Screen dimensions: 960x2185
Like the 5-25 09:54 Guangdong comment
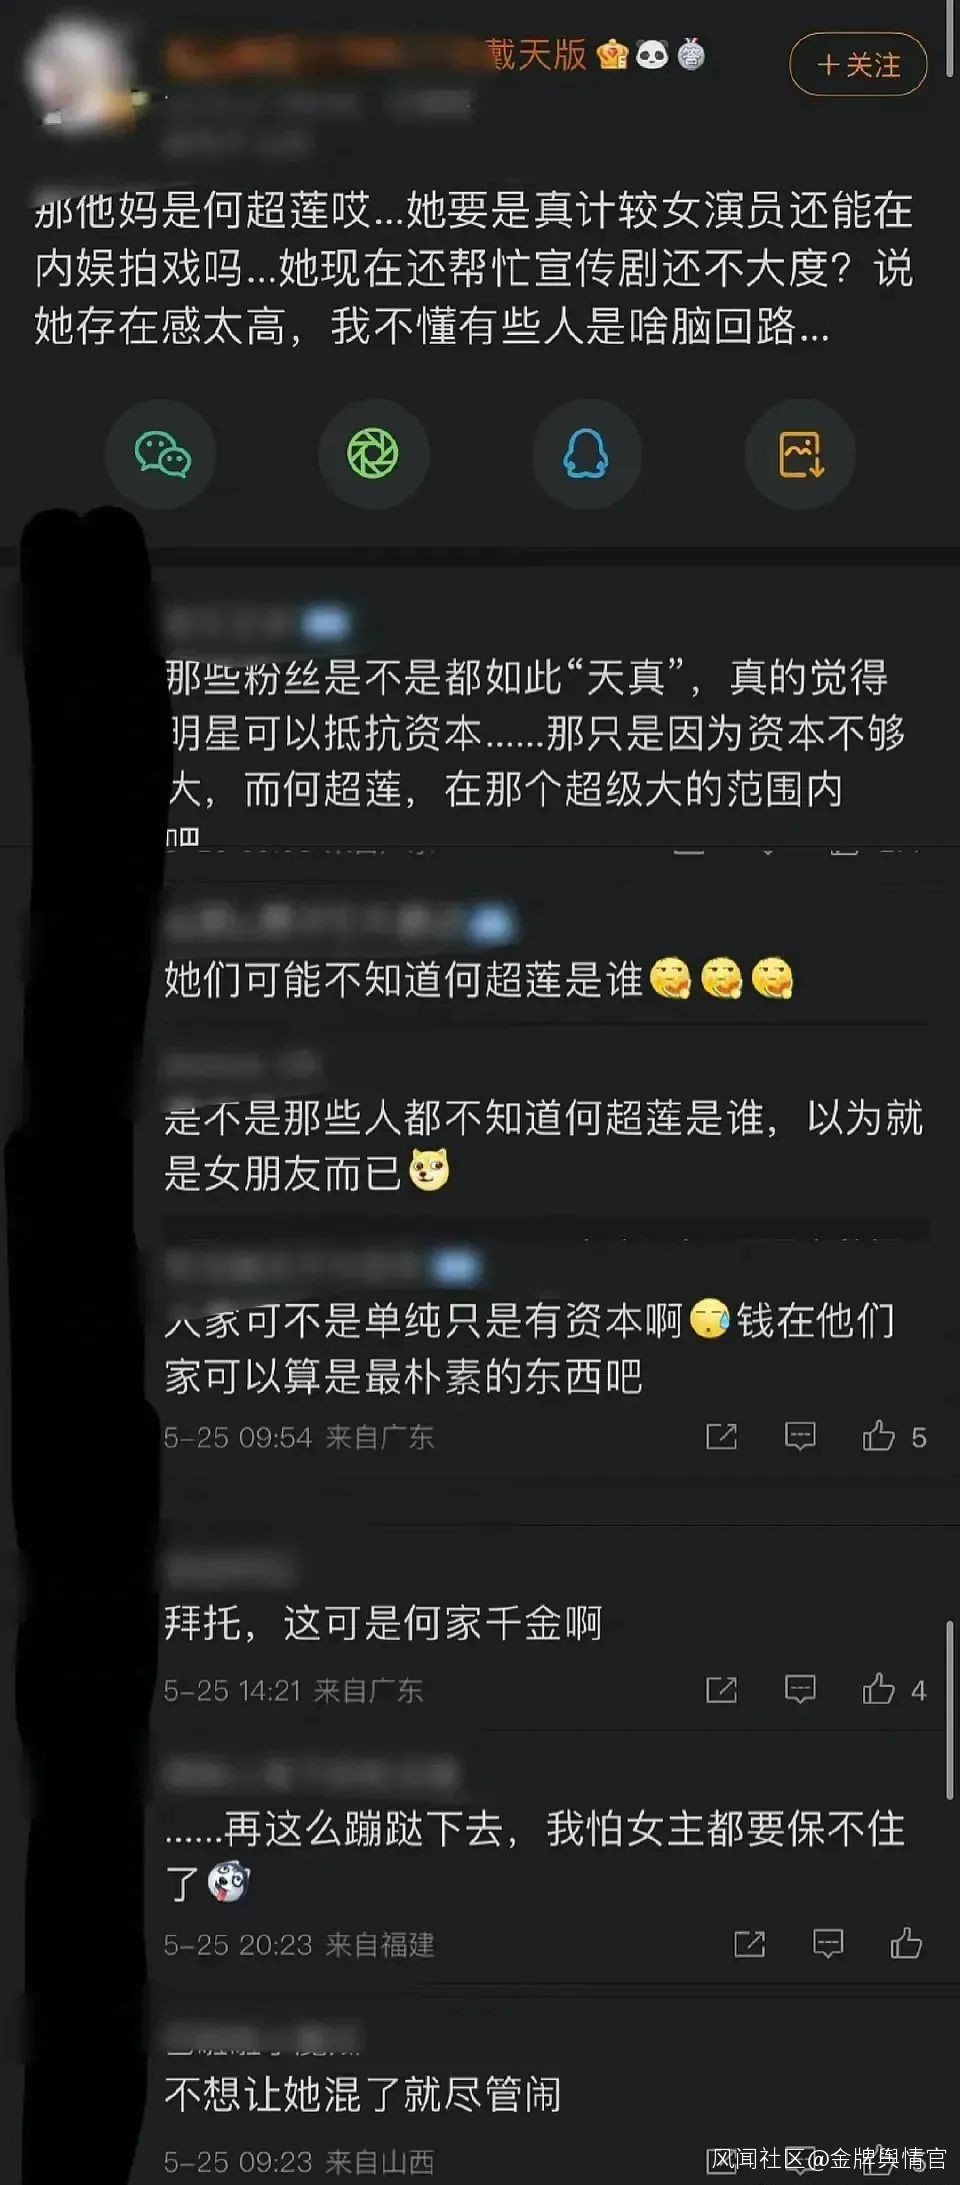tap(895, 1436)
